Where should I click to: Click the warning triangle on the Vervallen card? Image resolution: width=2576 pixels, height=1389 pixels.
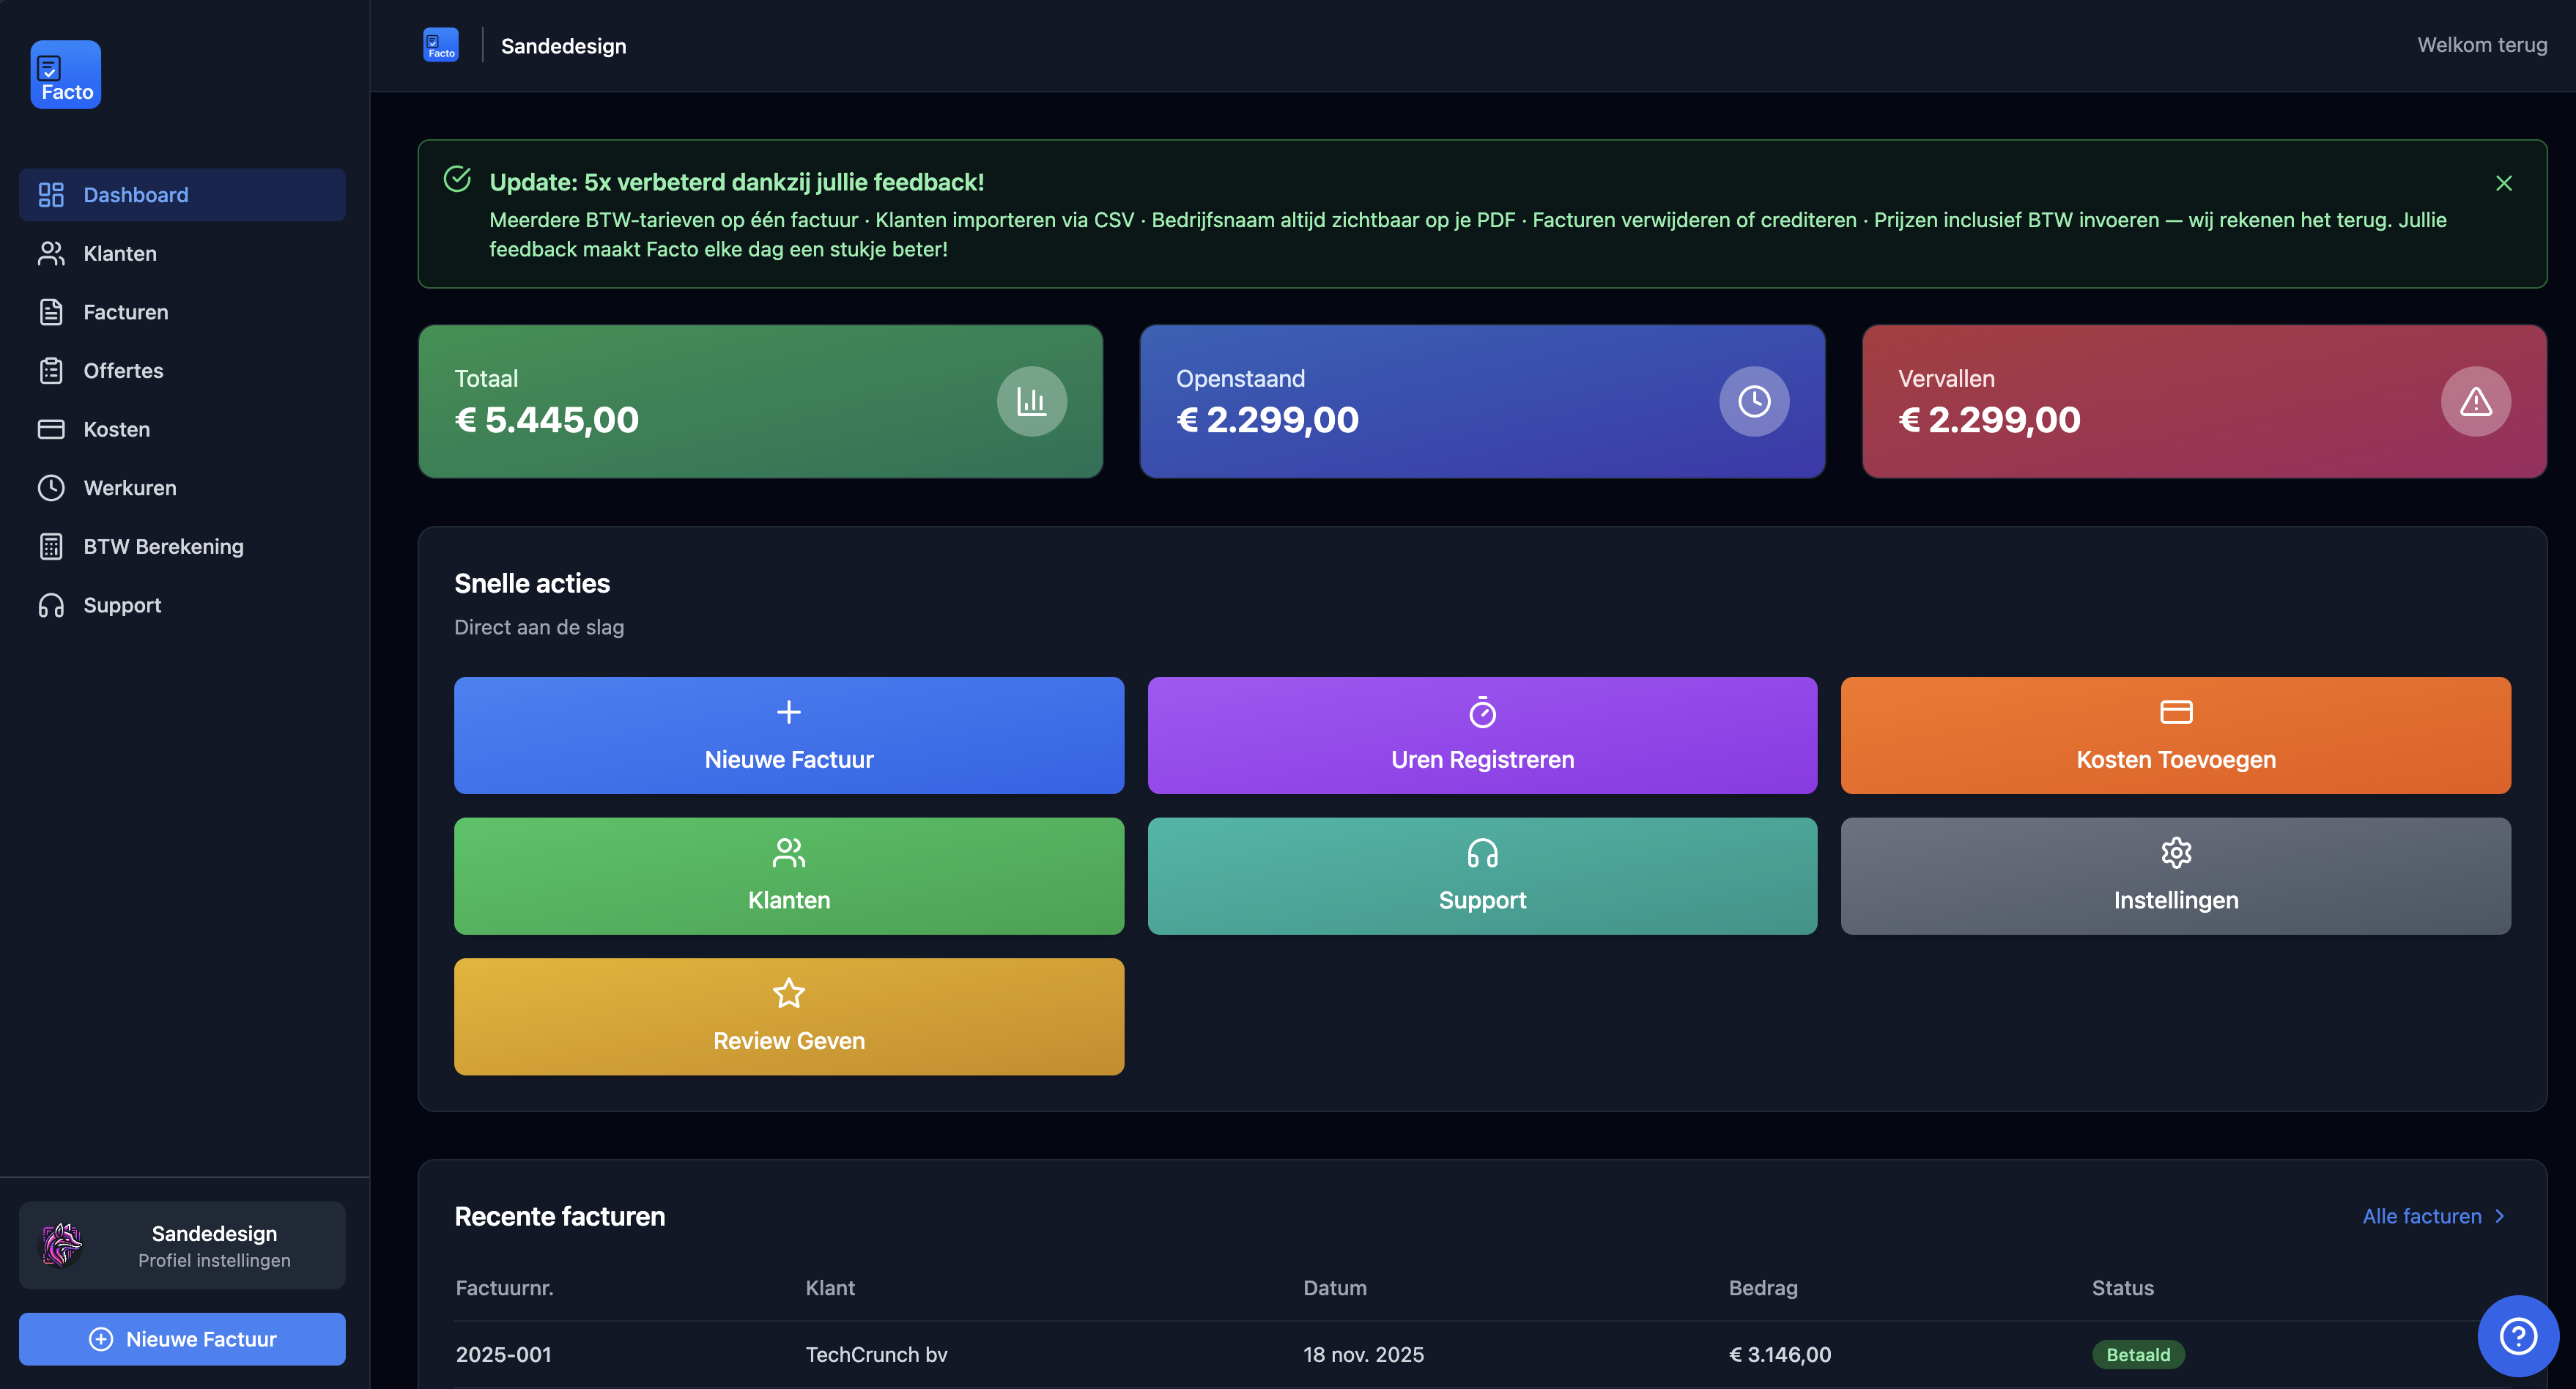(2475, 401)
